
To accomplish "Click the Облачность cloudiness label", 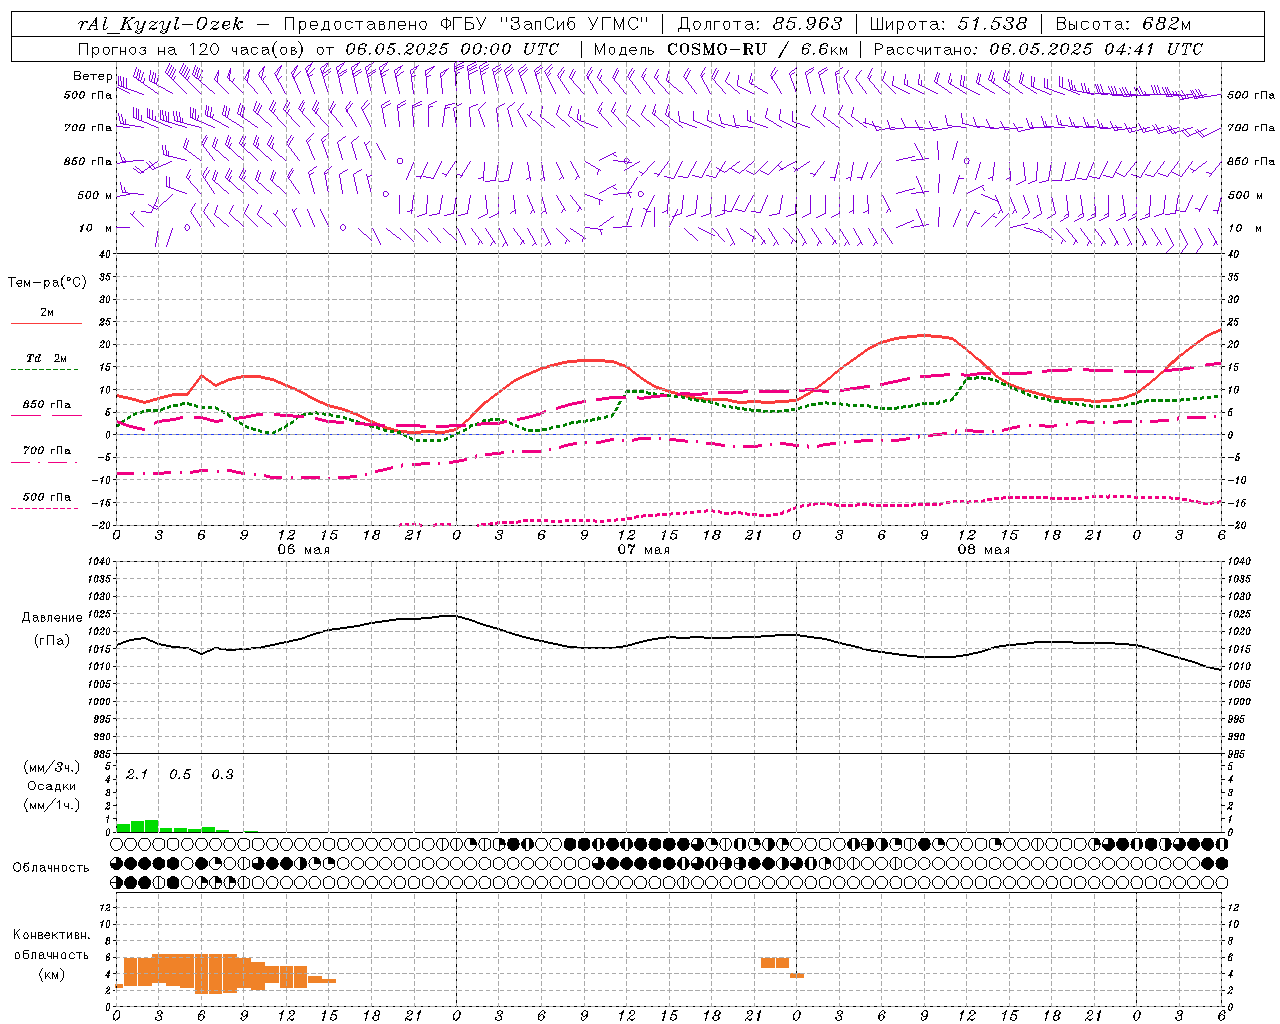I will tap(51, 867).
